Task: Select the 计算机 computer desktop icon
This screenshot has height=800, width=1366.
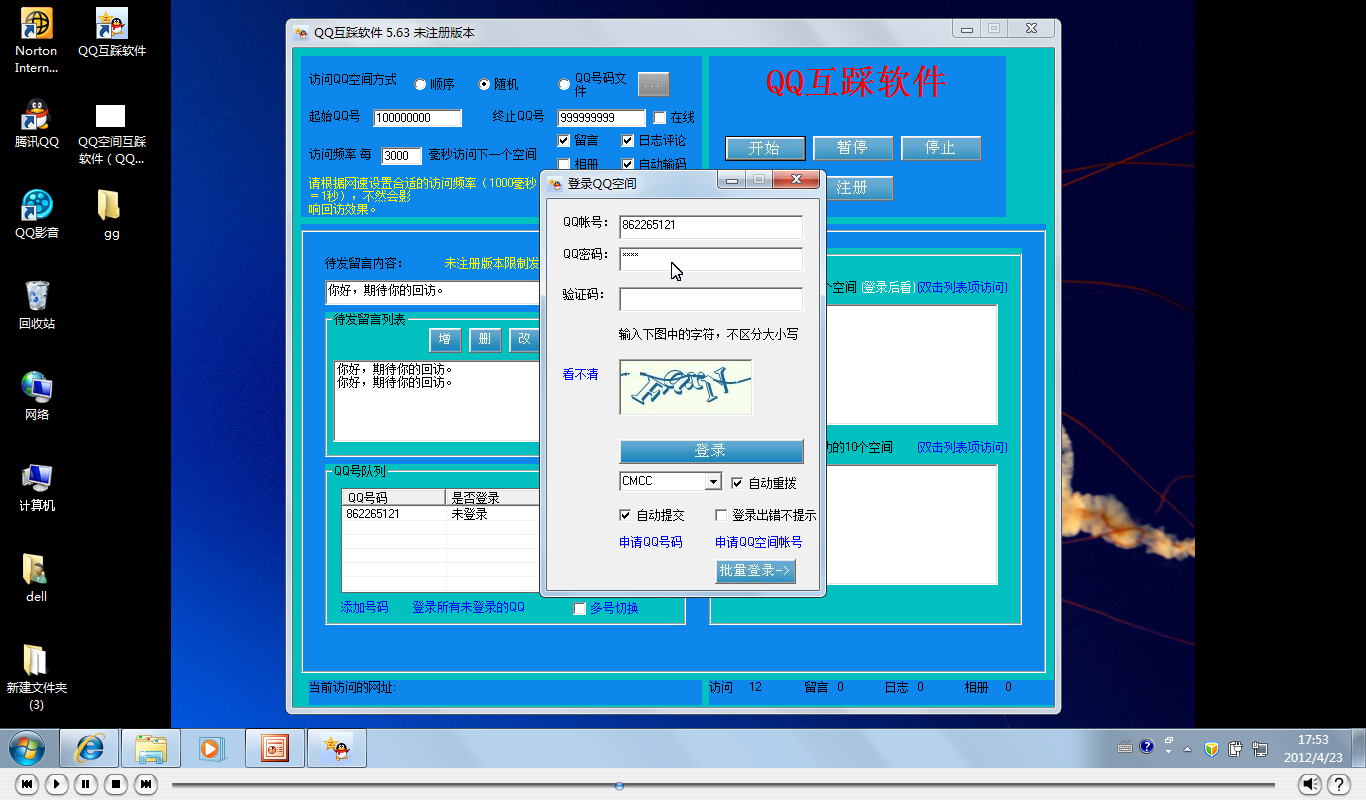Action: click(36, 488)
